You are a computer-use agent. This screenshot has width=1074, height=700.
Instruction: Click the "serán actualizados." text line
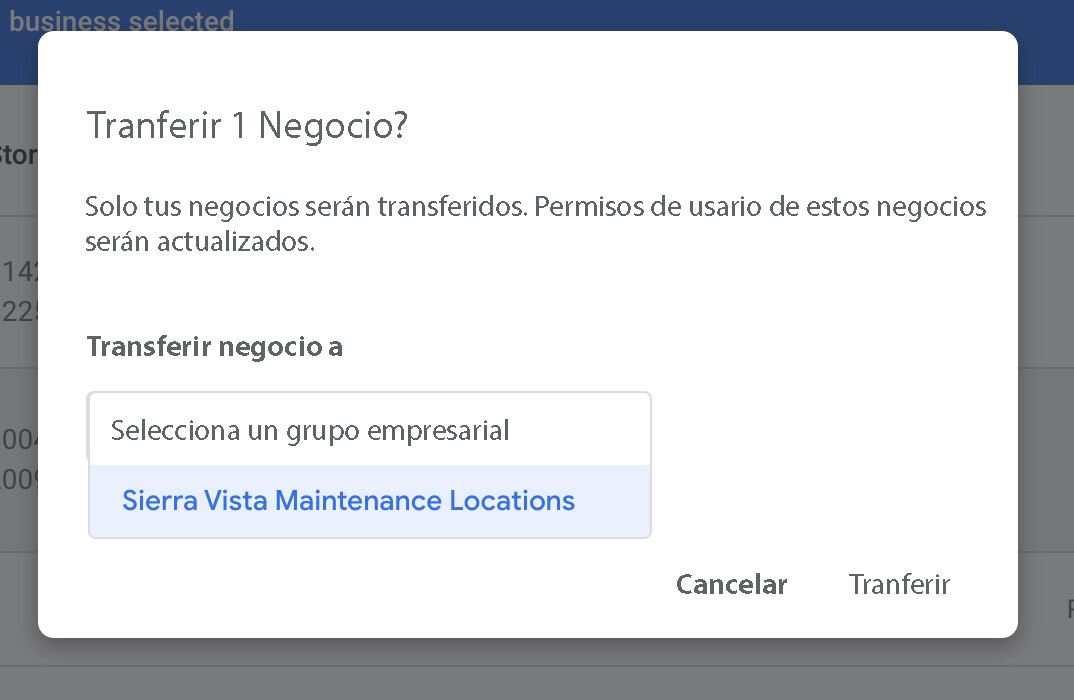pos(200,243)
